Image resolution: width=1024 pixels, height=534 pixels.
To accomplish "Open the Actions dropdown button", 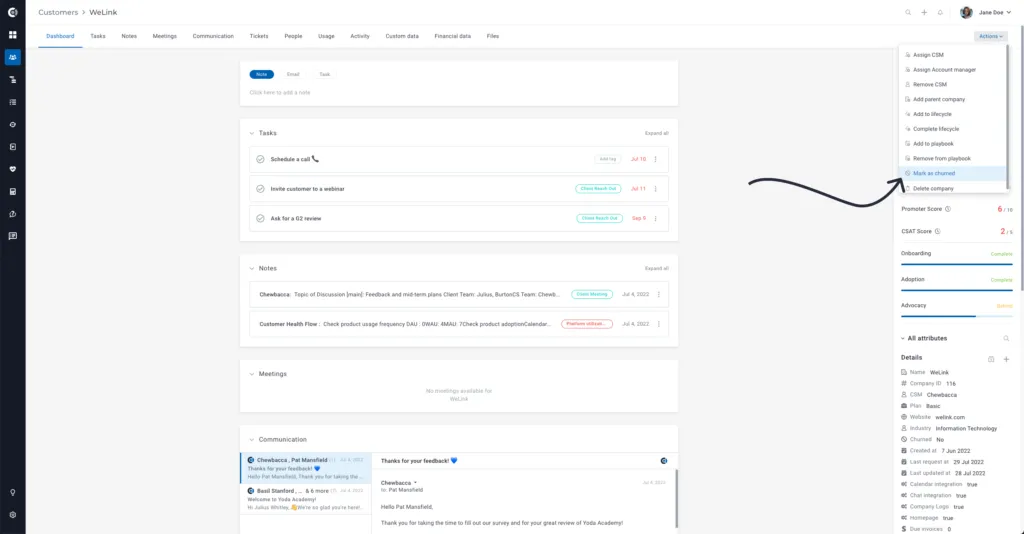I will coord(991,37).
